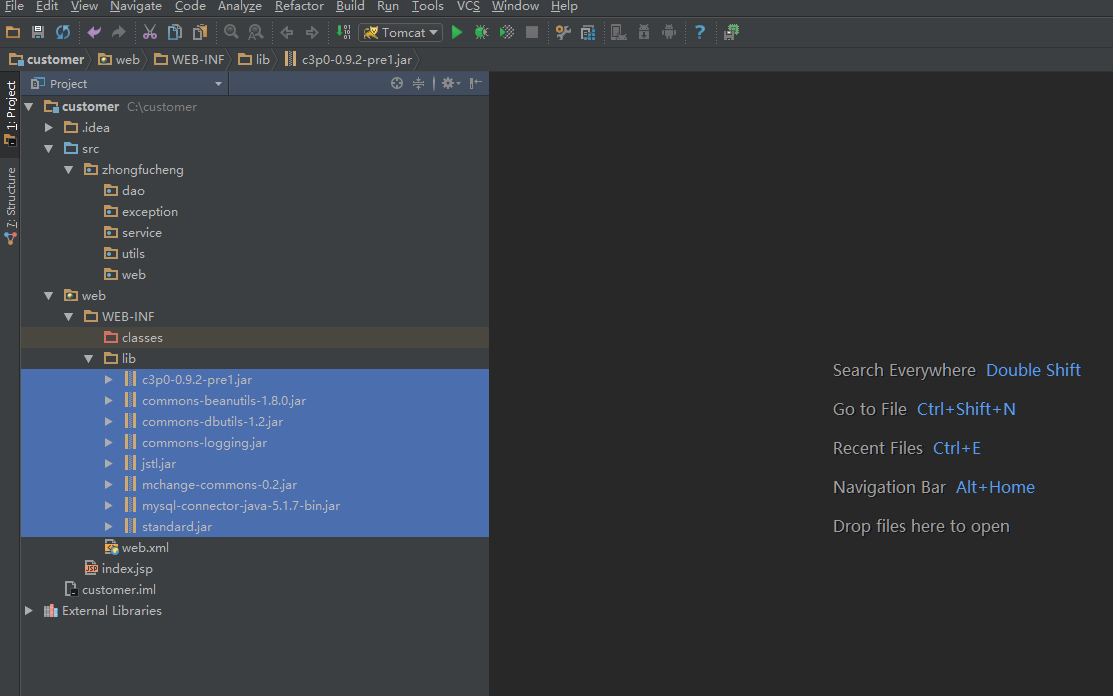Collapse the customer root node
This screenshot has height=696, width=1113.
tap(29, 107)
